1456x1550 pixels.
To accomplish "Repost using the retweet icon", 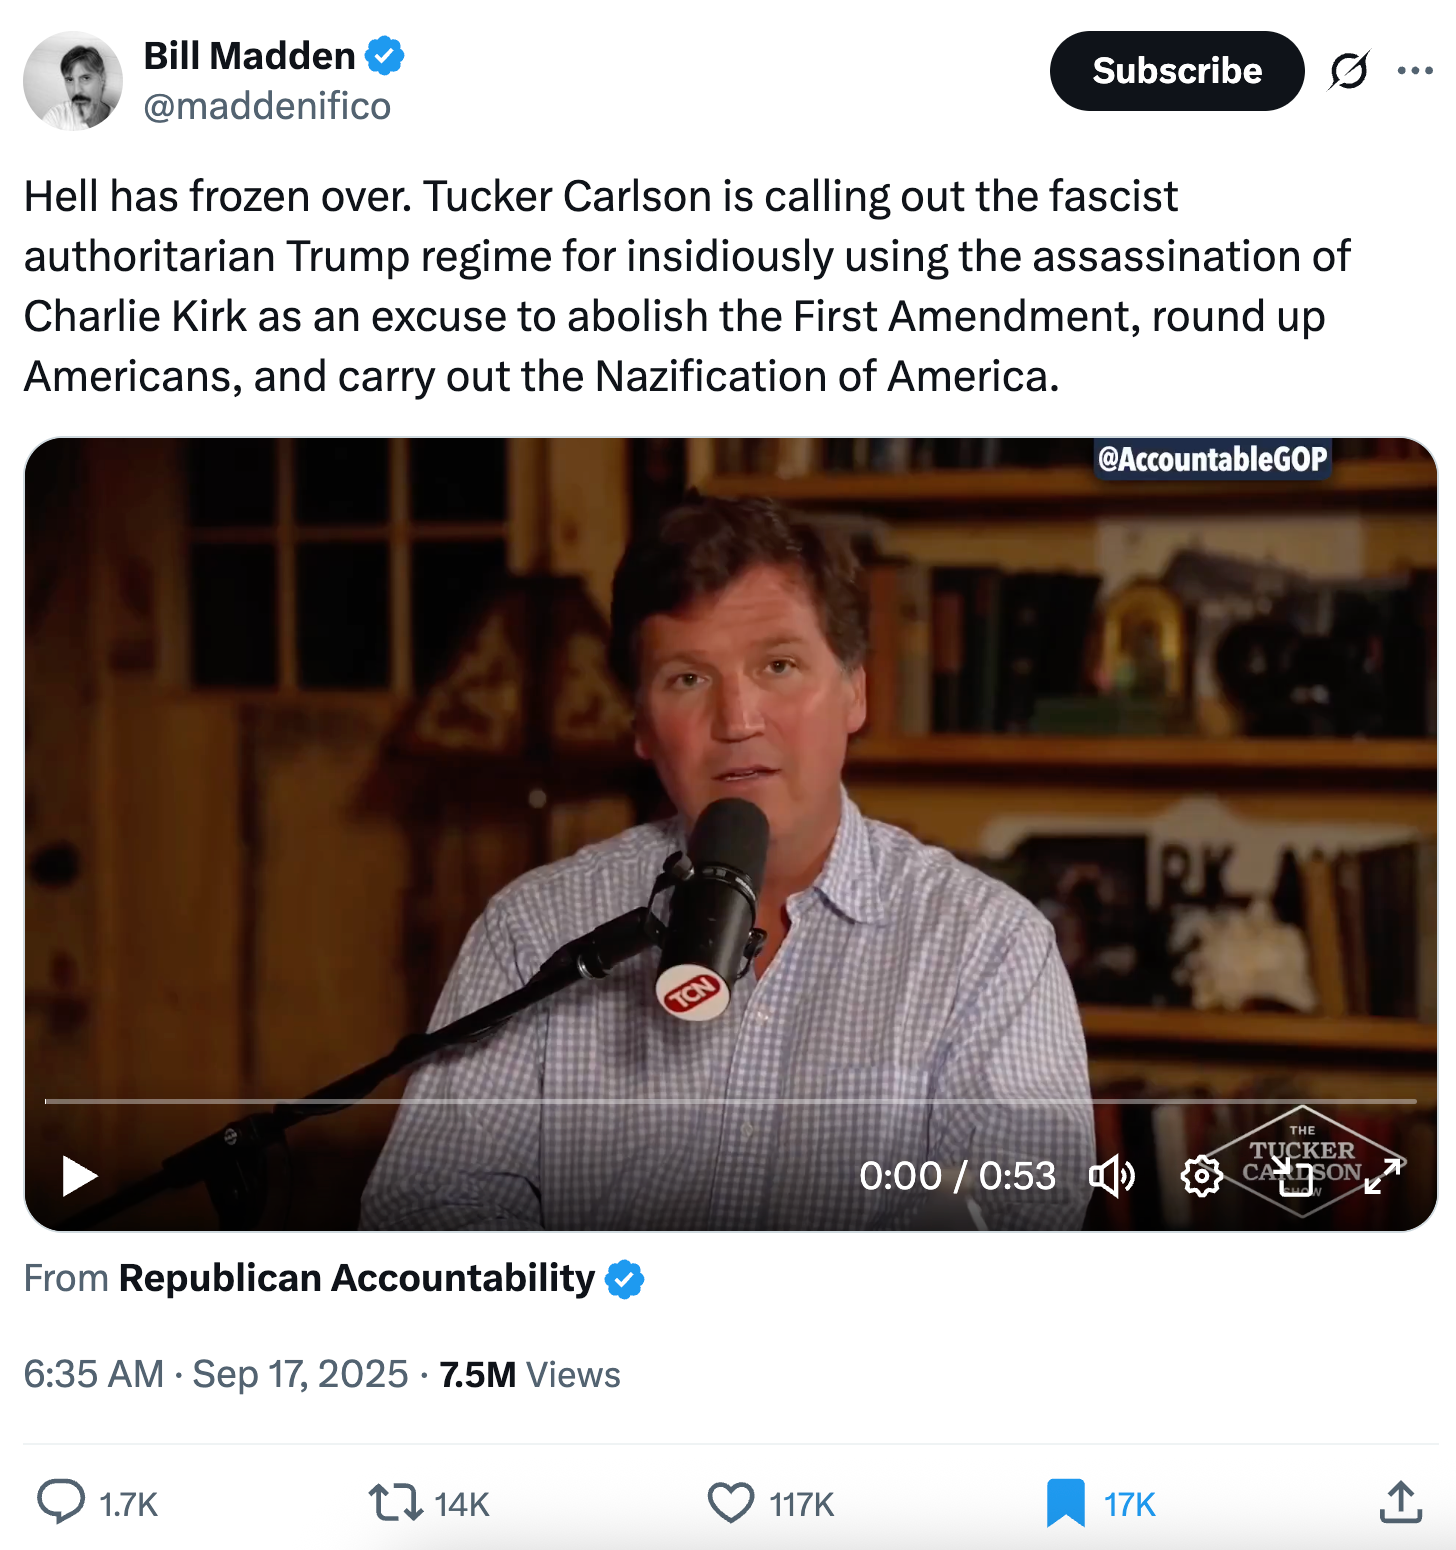I will pyautogui.click(x=396, y=1503).
